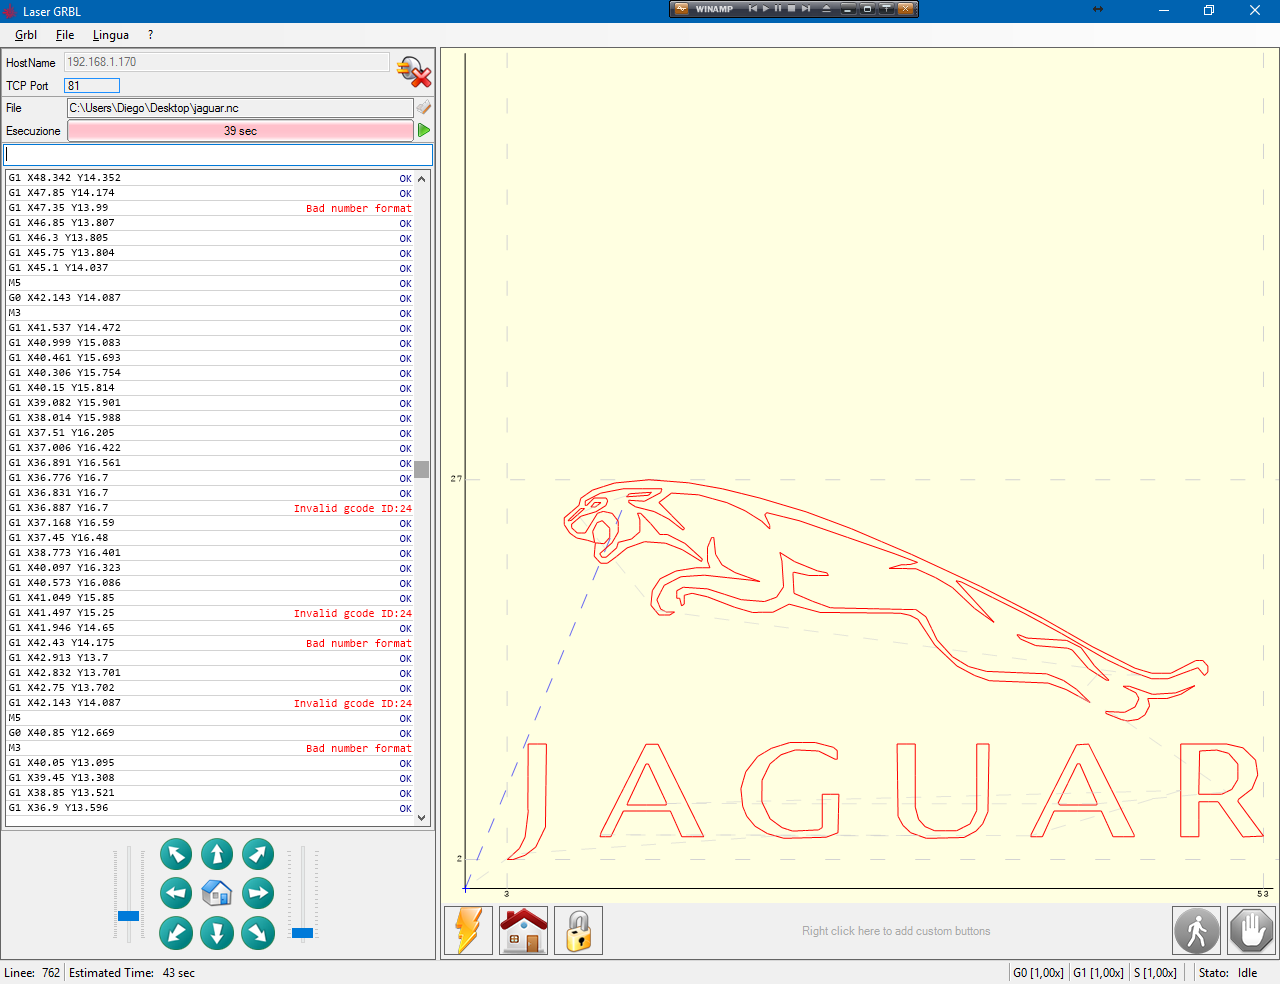This screenshot has width=1280, height=984.
Task: Click the G1 [1,00x] status override
Action: 1098,973
